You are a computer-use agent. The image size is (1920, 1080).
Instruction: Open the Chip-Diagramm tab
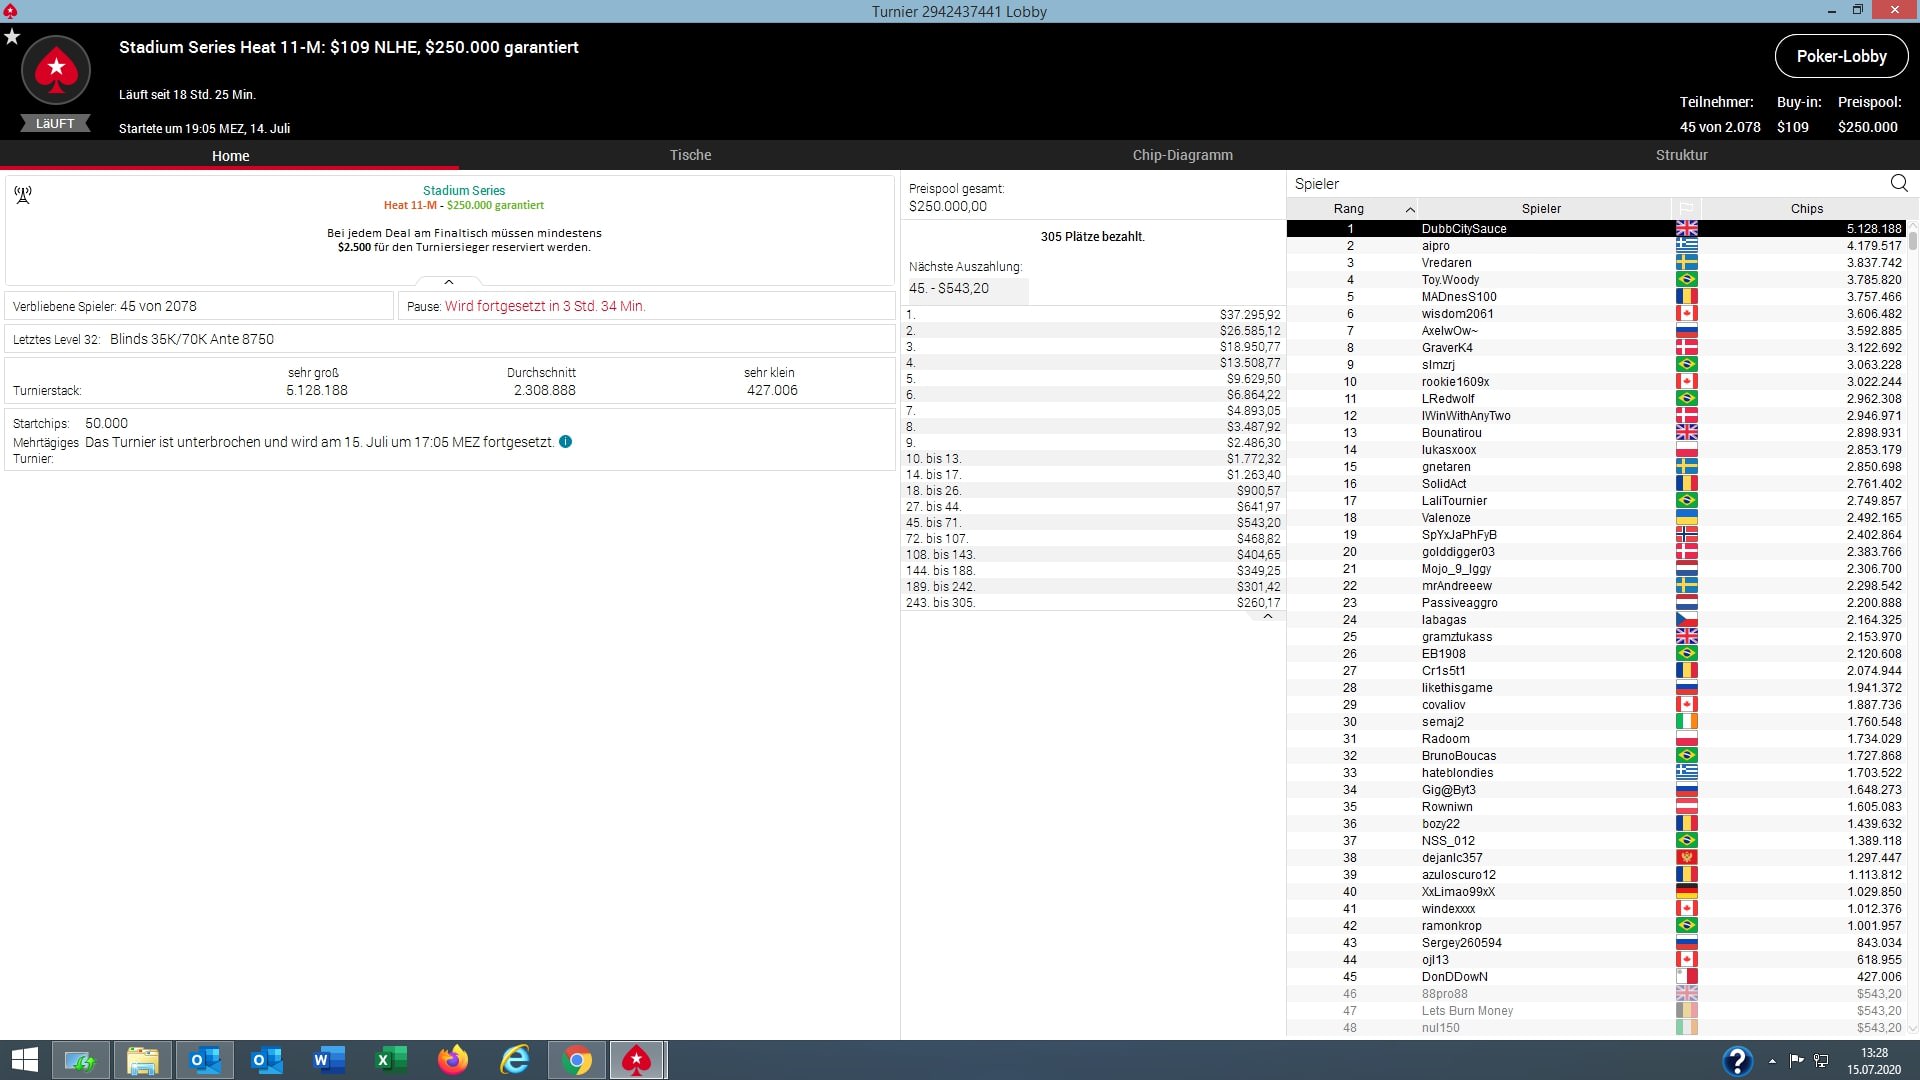tap(1182, 155)
